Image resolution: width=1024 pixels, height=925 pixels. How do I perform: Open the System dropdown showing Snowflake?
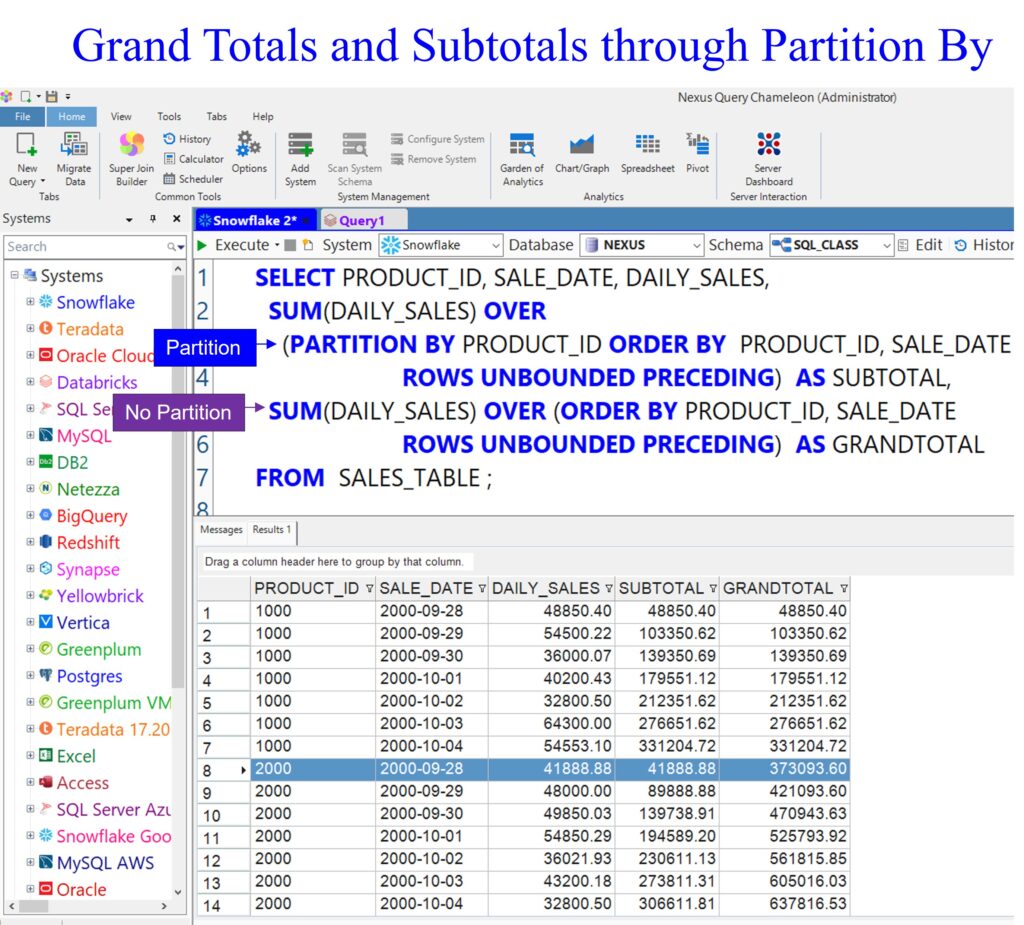click(x=441, y=245)
